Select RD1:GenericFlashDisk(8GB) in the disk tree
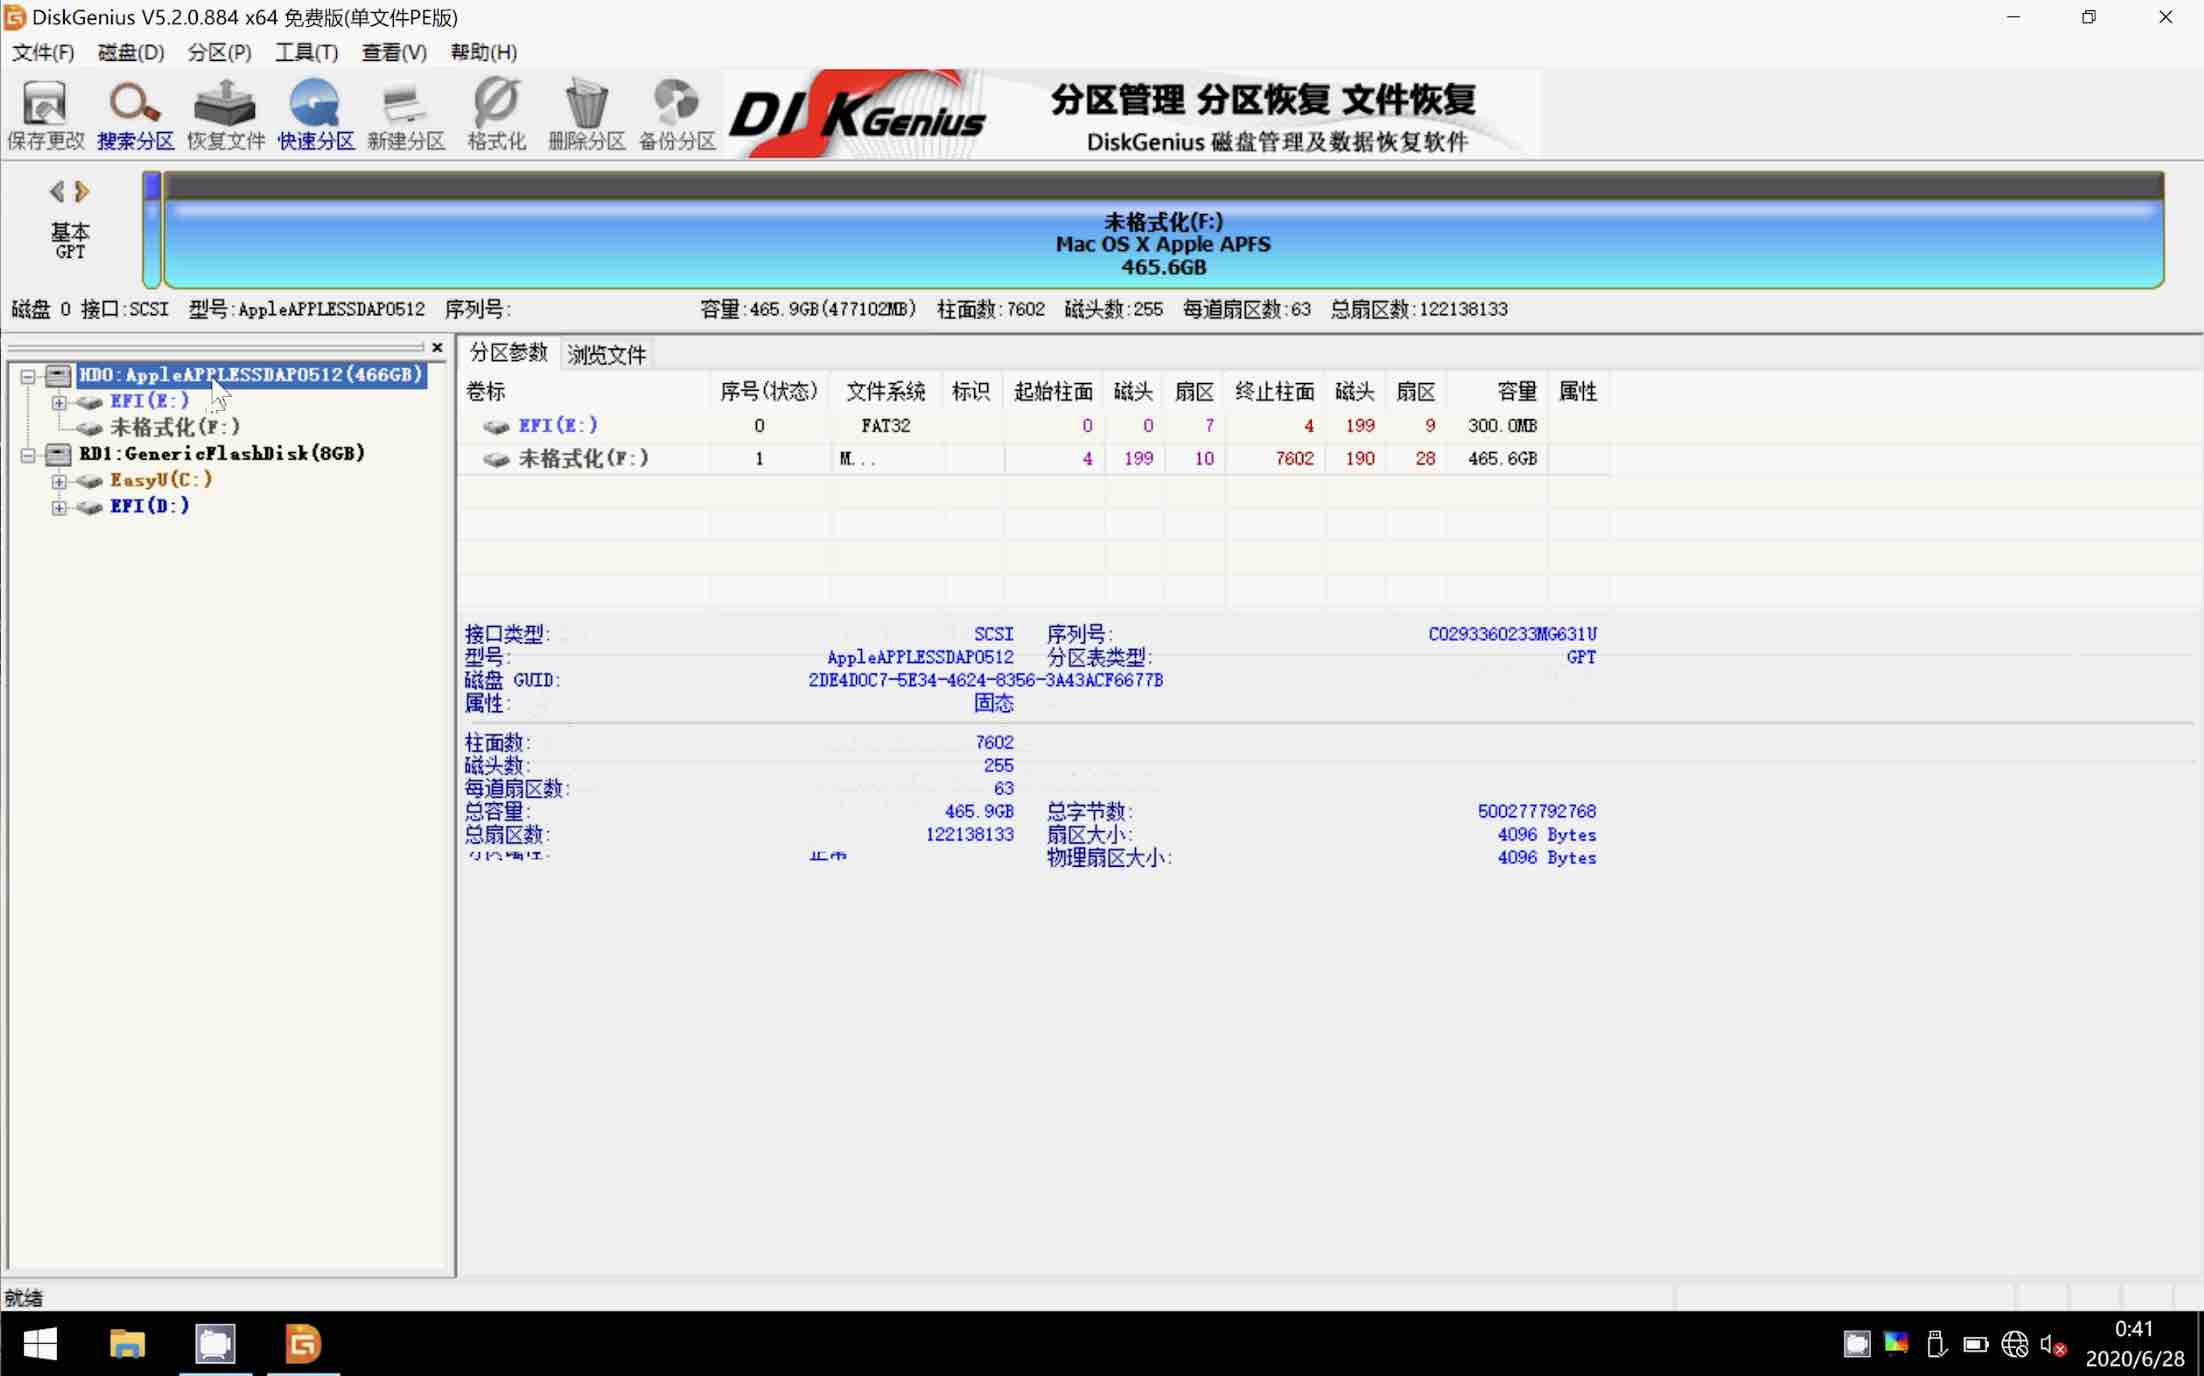2204x1376 pixels. tap(222, 453)
